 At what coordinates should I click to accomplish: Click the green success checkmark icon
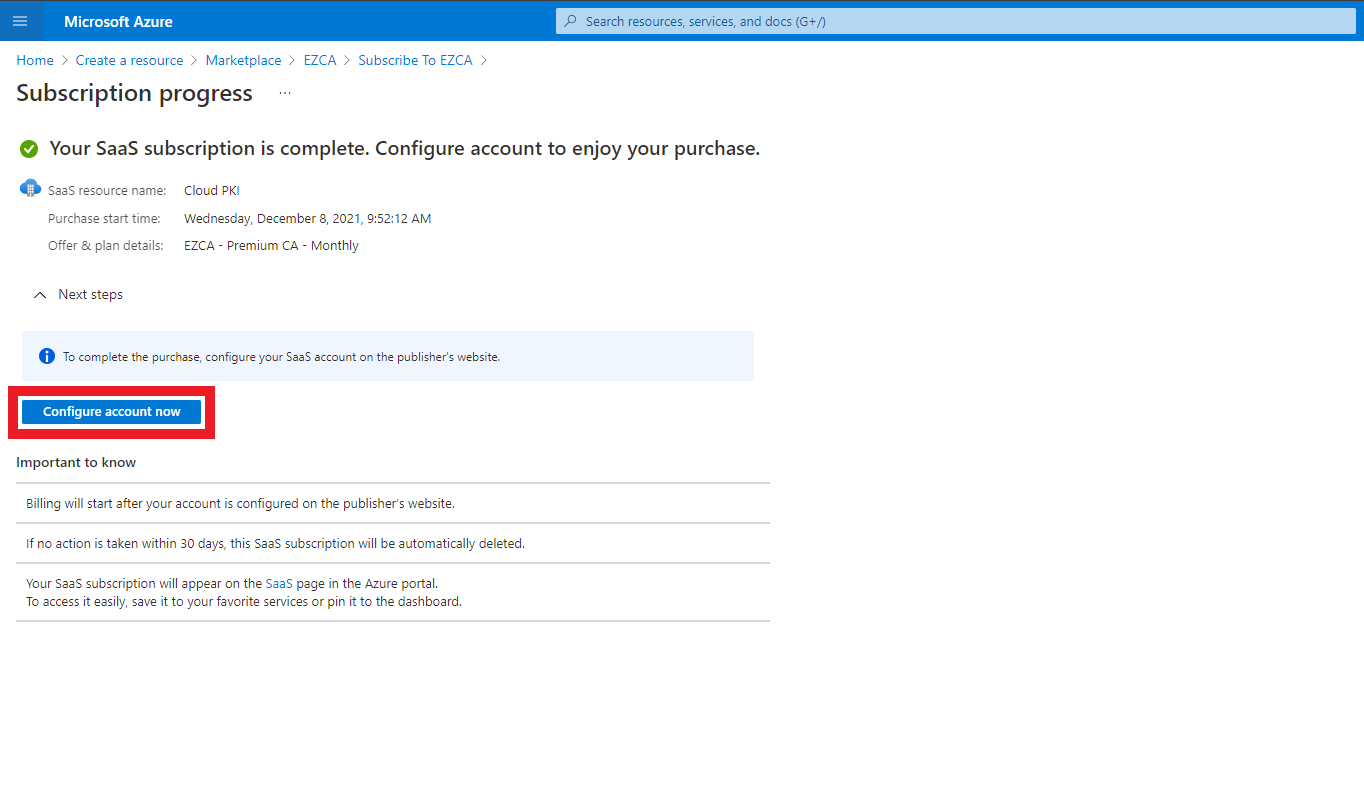tap(29, 149)
